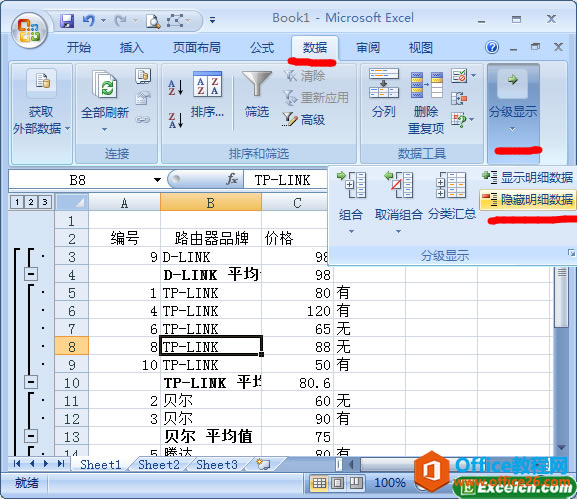Open the Sheet2 worksheet tab
577x499 pixels.
point(159,464)
